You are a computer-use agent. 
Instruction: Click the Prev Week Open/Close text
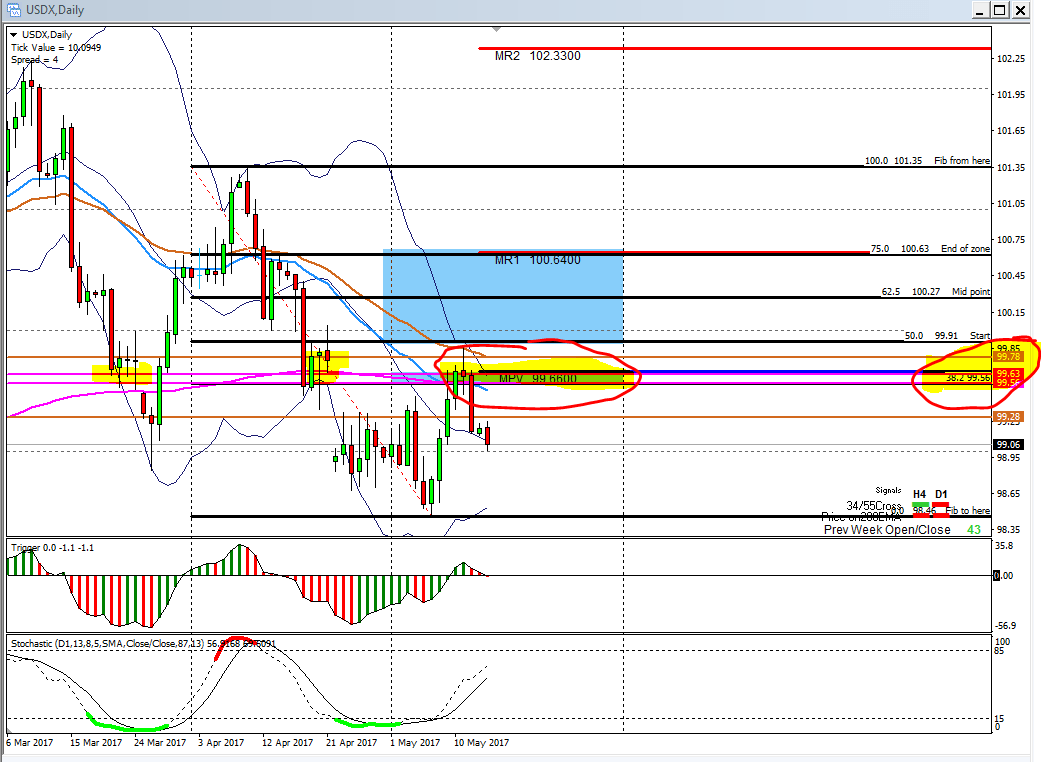pos(887,529)
